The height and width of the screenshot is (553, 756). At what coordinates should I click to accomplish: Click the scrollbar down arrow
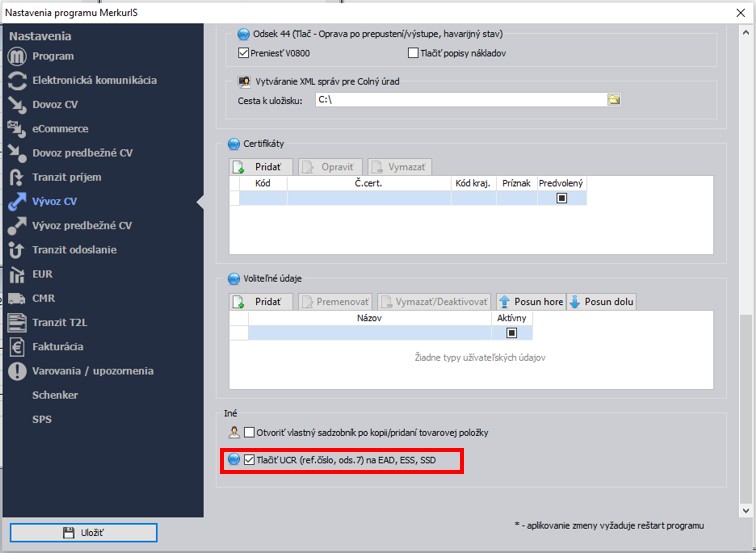pos(745,511)
